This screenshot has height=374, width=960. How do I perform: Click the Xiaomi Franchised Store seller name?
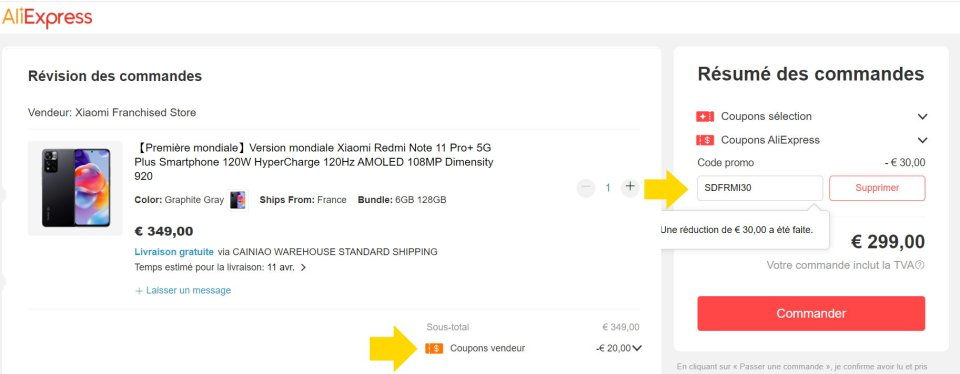click(135, 113)
